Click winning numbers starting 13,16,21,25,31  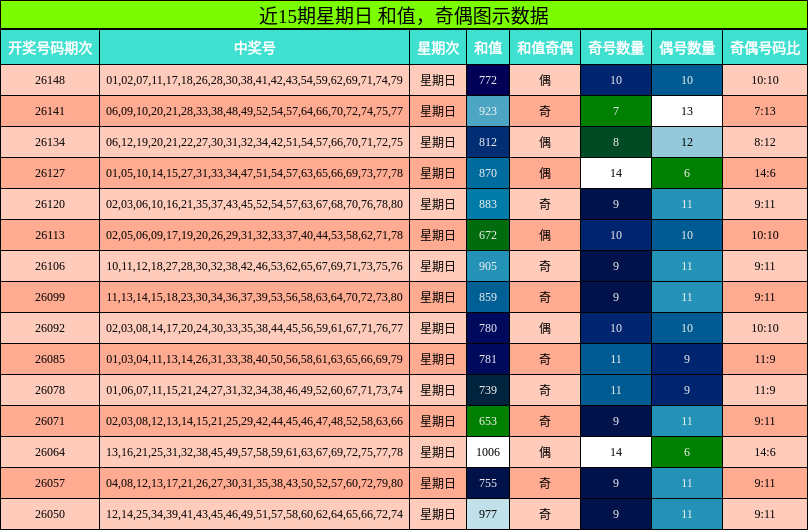[255, 452]
